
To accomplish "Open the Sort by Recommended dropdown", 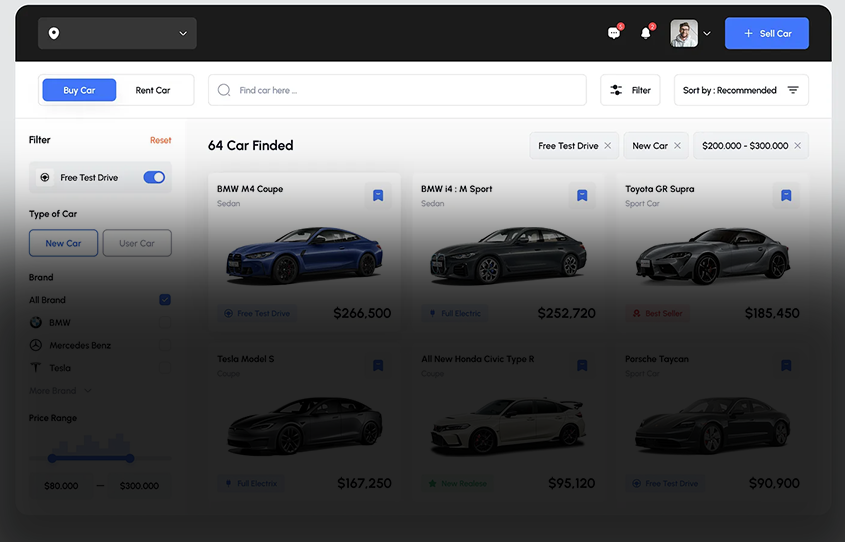I will [x=741, y=90].
